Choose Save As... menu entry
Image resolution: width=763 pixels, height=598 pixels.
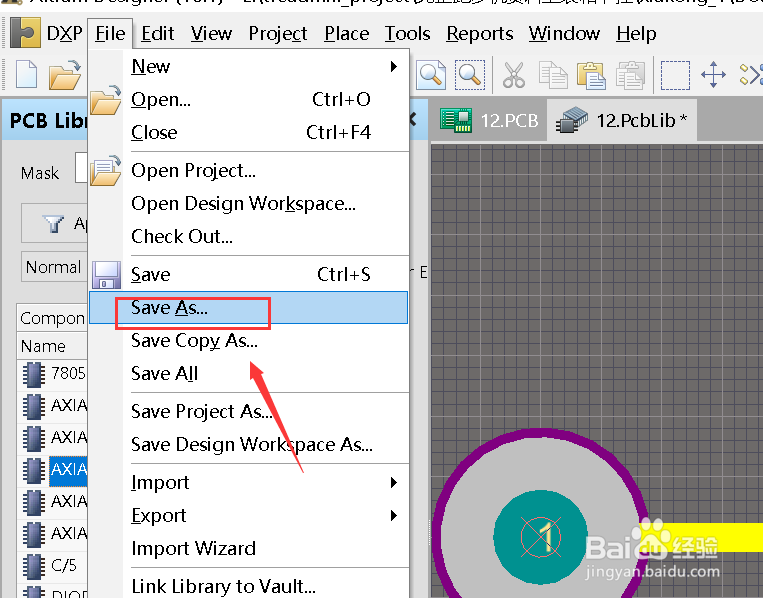pyautogui.click(x=248, y=308)
